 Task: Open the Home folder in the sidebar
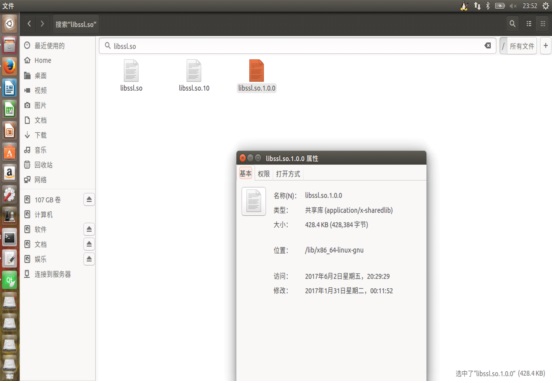(43, 60)
